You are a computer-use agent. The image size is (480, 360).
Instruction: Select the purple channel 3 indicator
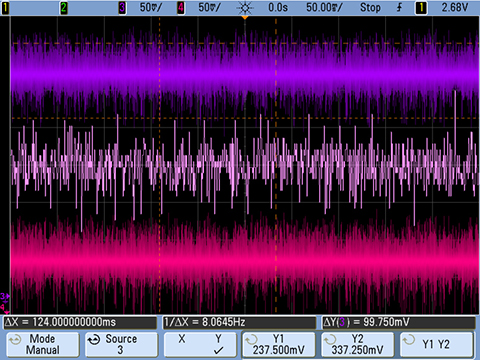(x=122, y=7)
